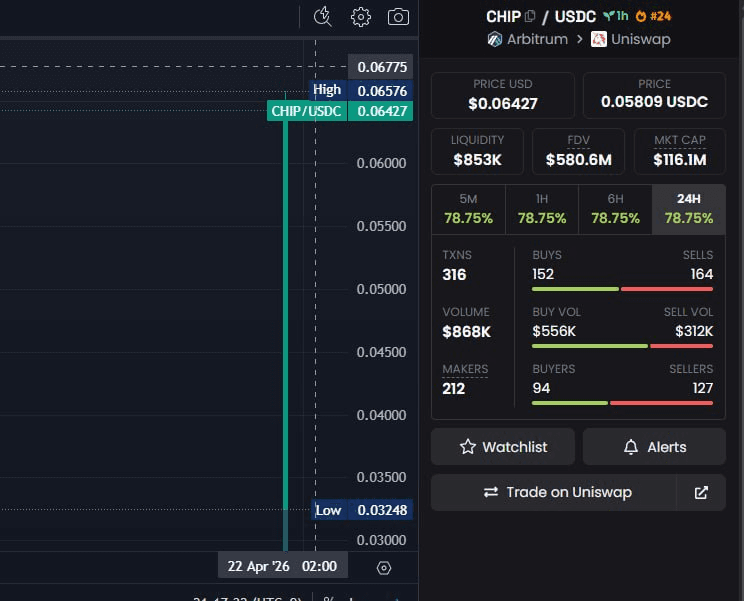Add pair to Watchlist
Viewport: 744px width, 601px height.
[503, 447]
